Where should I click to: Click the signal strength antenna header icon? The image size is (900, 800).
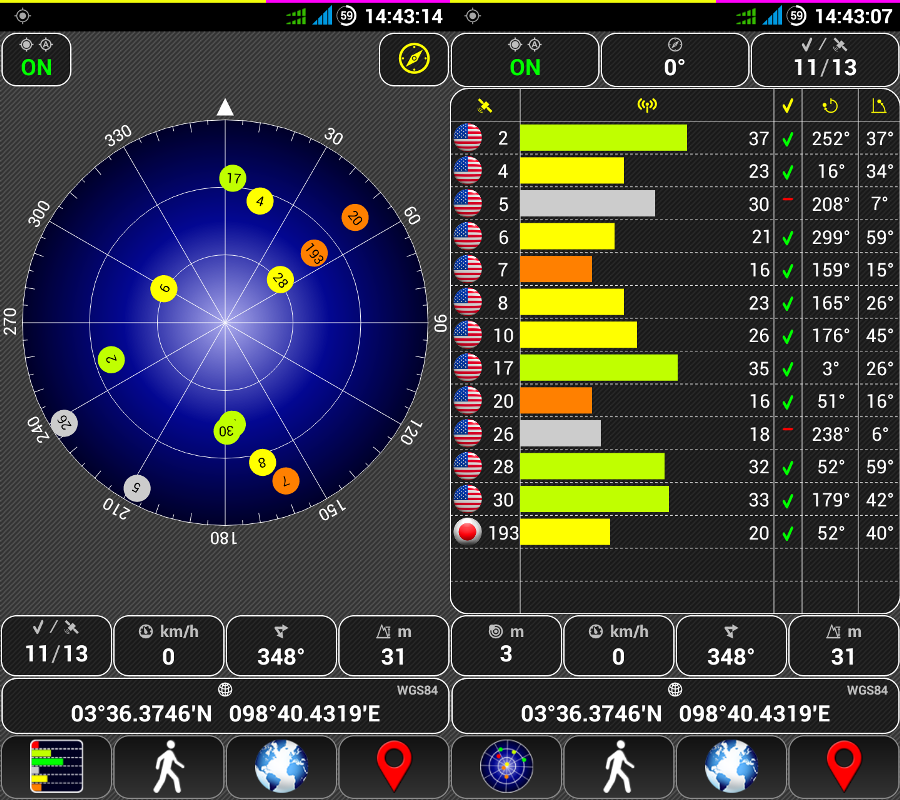point(646,106)
